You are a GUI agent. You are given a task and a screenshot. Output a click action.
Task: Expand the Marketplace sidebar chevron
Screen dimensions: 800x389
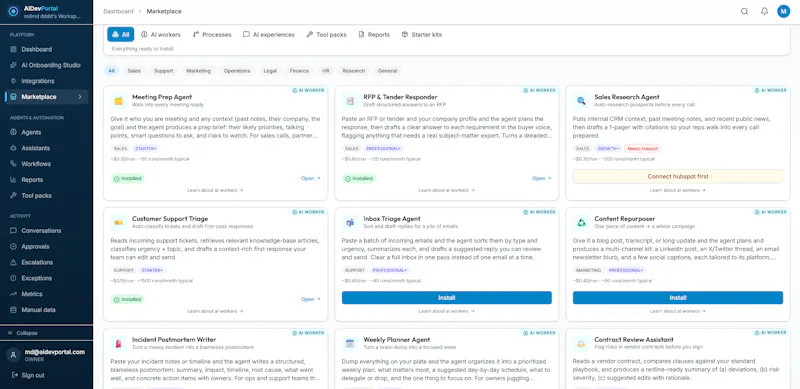coord(80,97)
